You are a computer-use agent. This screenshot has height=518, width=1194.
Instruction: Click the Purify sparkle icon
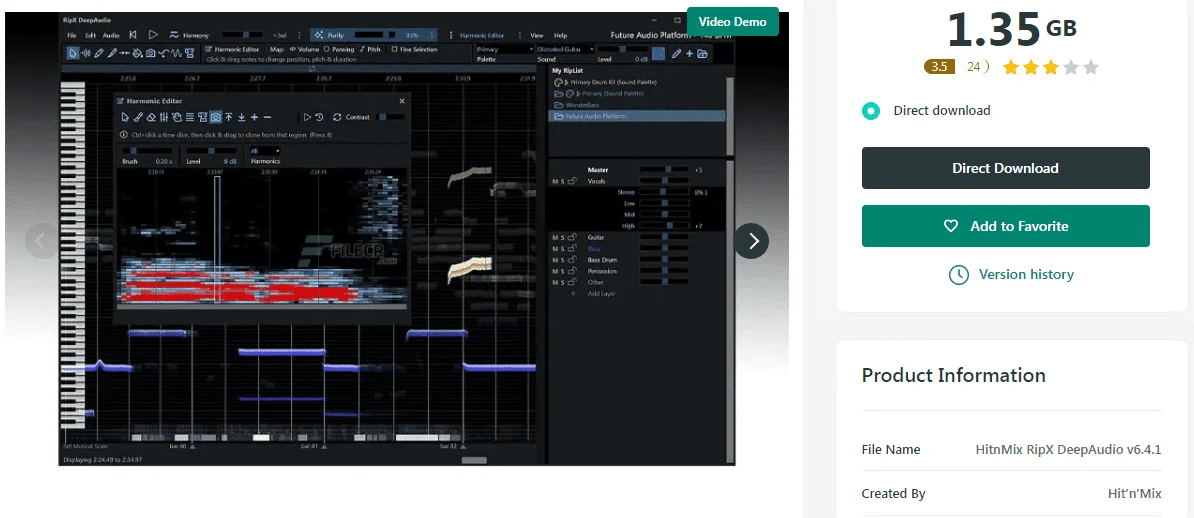click(318, 35)
